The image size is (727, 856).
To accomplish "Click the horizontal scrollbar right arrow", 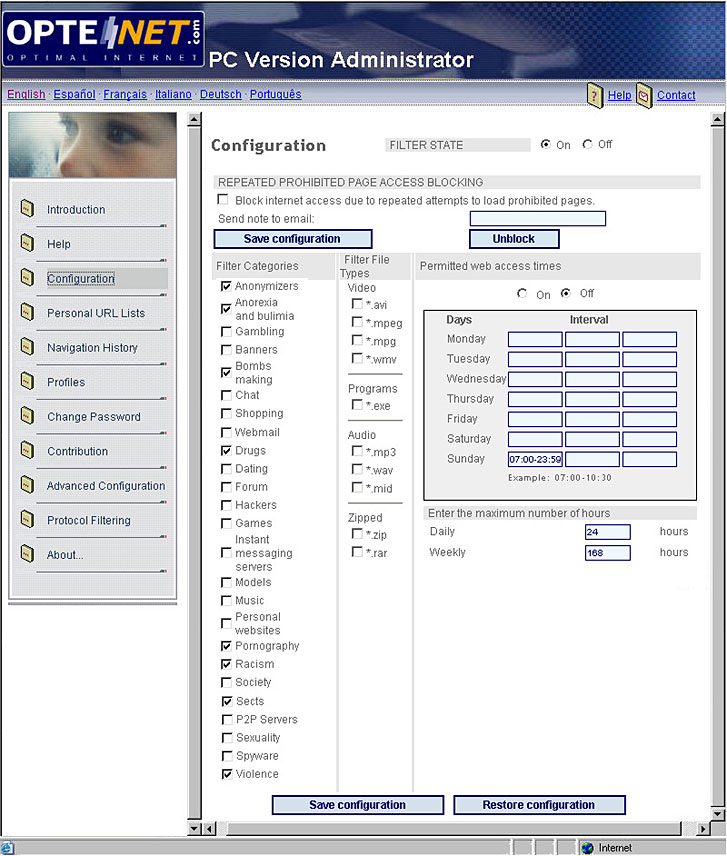I will [703, 829].
